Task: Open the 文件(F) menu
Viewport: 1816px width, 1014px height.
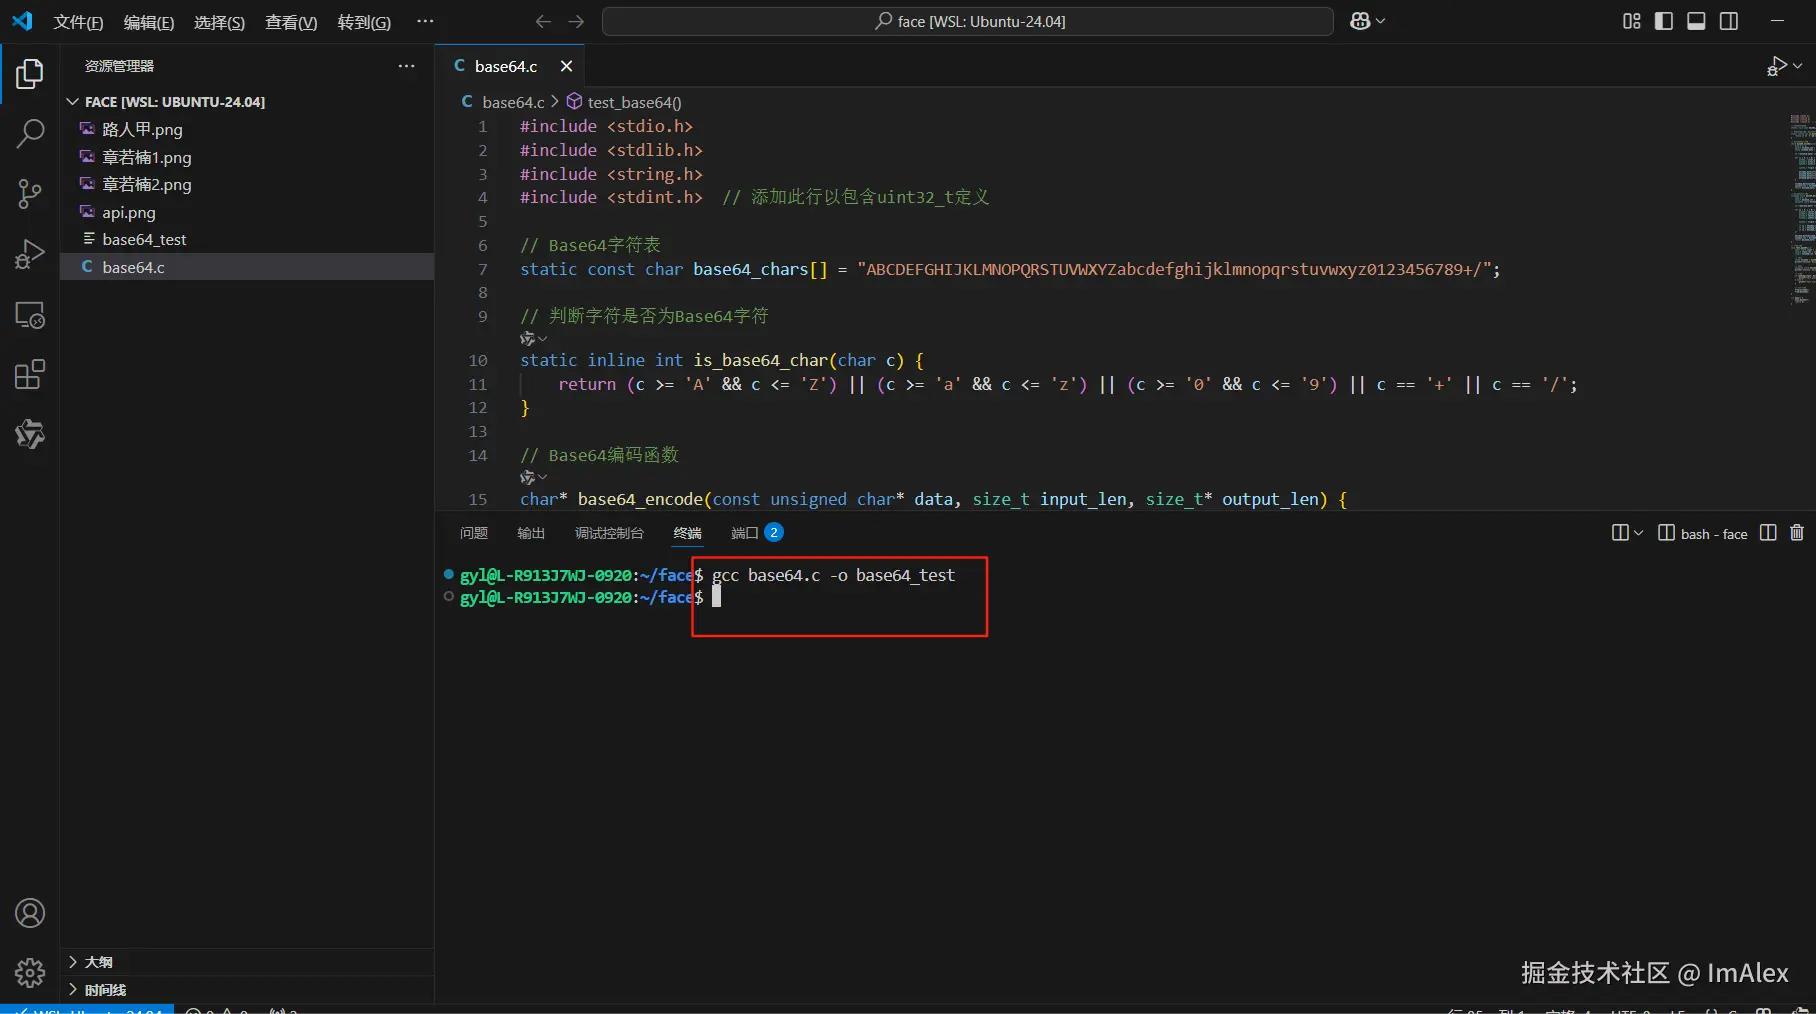Action: point(78,22)
